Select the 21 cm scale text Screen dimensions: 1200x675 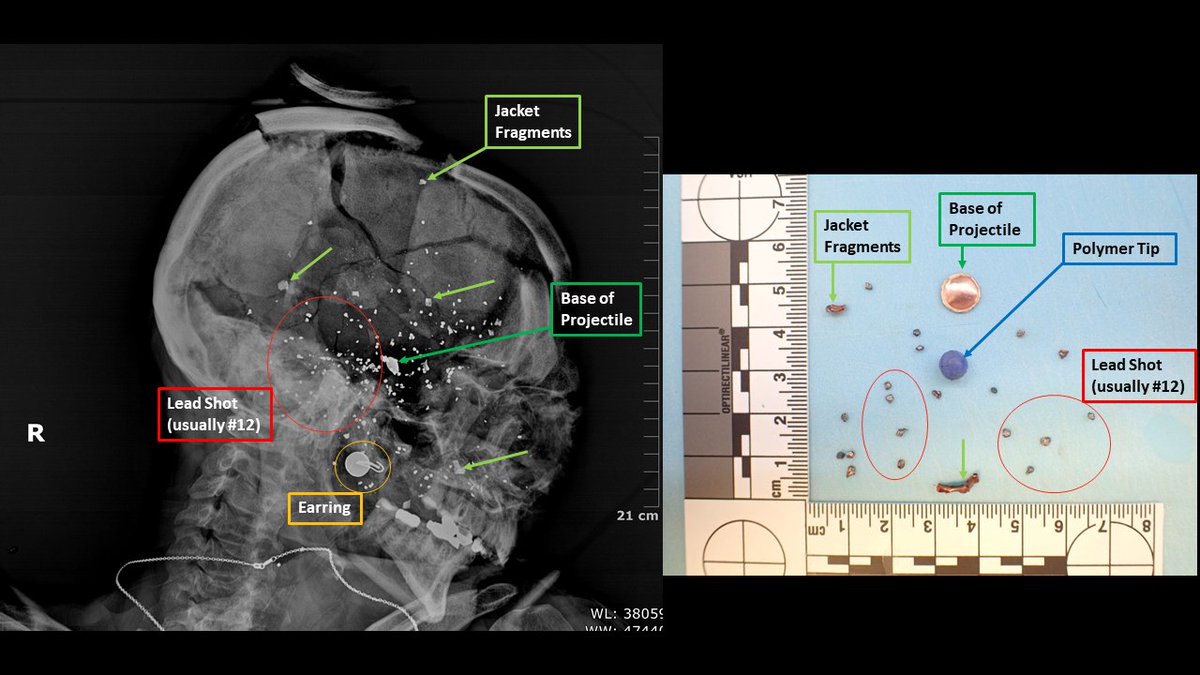pyautogui.click(x=636, y=515)
